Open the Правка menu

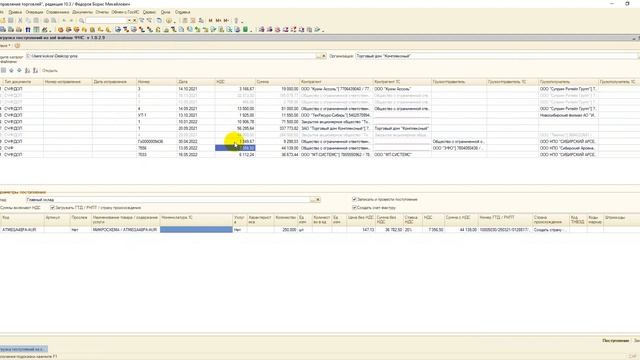coord(15,12)
